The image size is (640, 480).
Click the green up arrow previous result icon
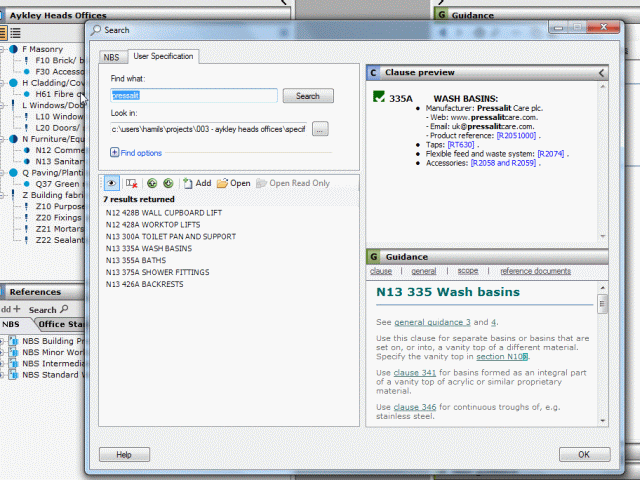click(152, 183)
